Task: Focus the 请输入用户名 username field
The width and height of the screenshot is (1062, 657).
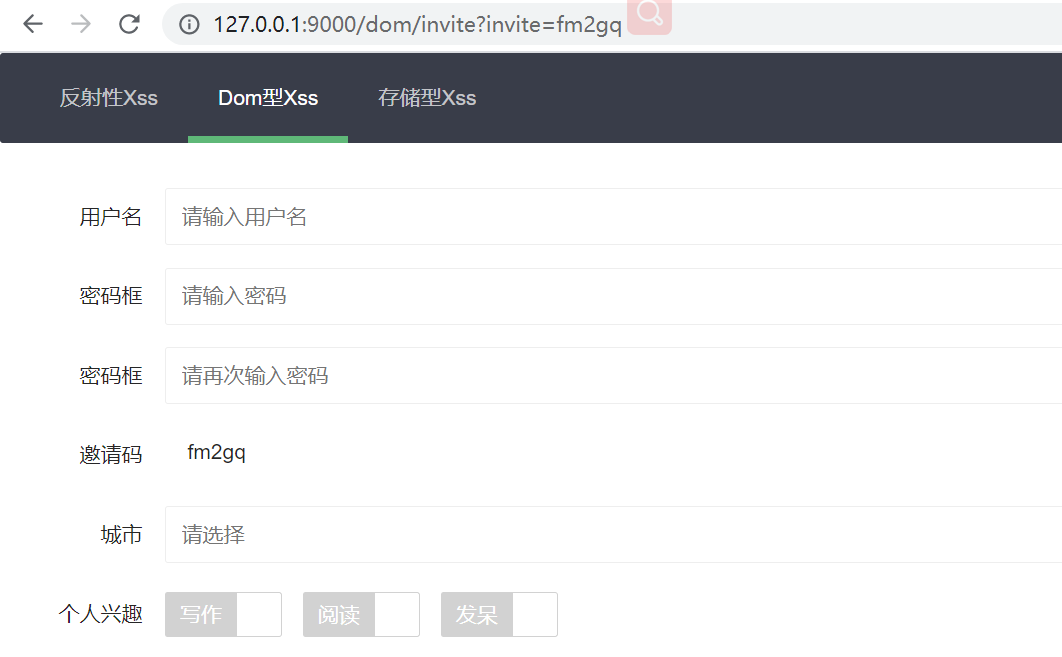Action: 614,217
